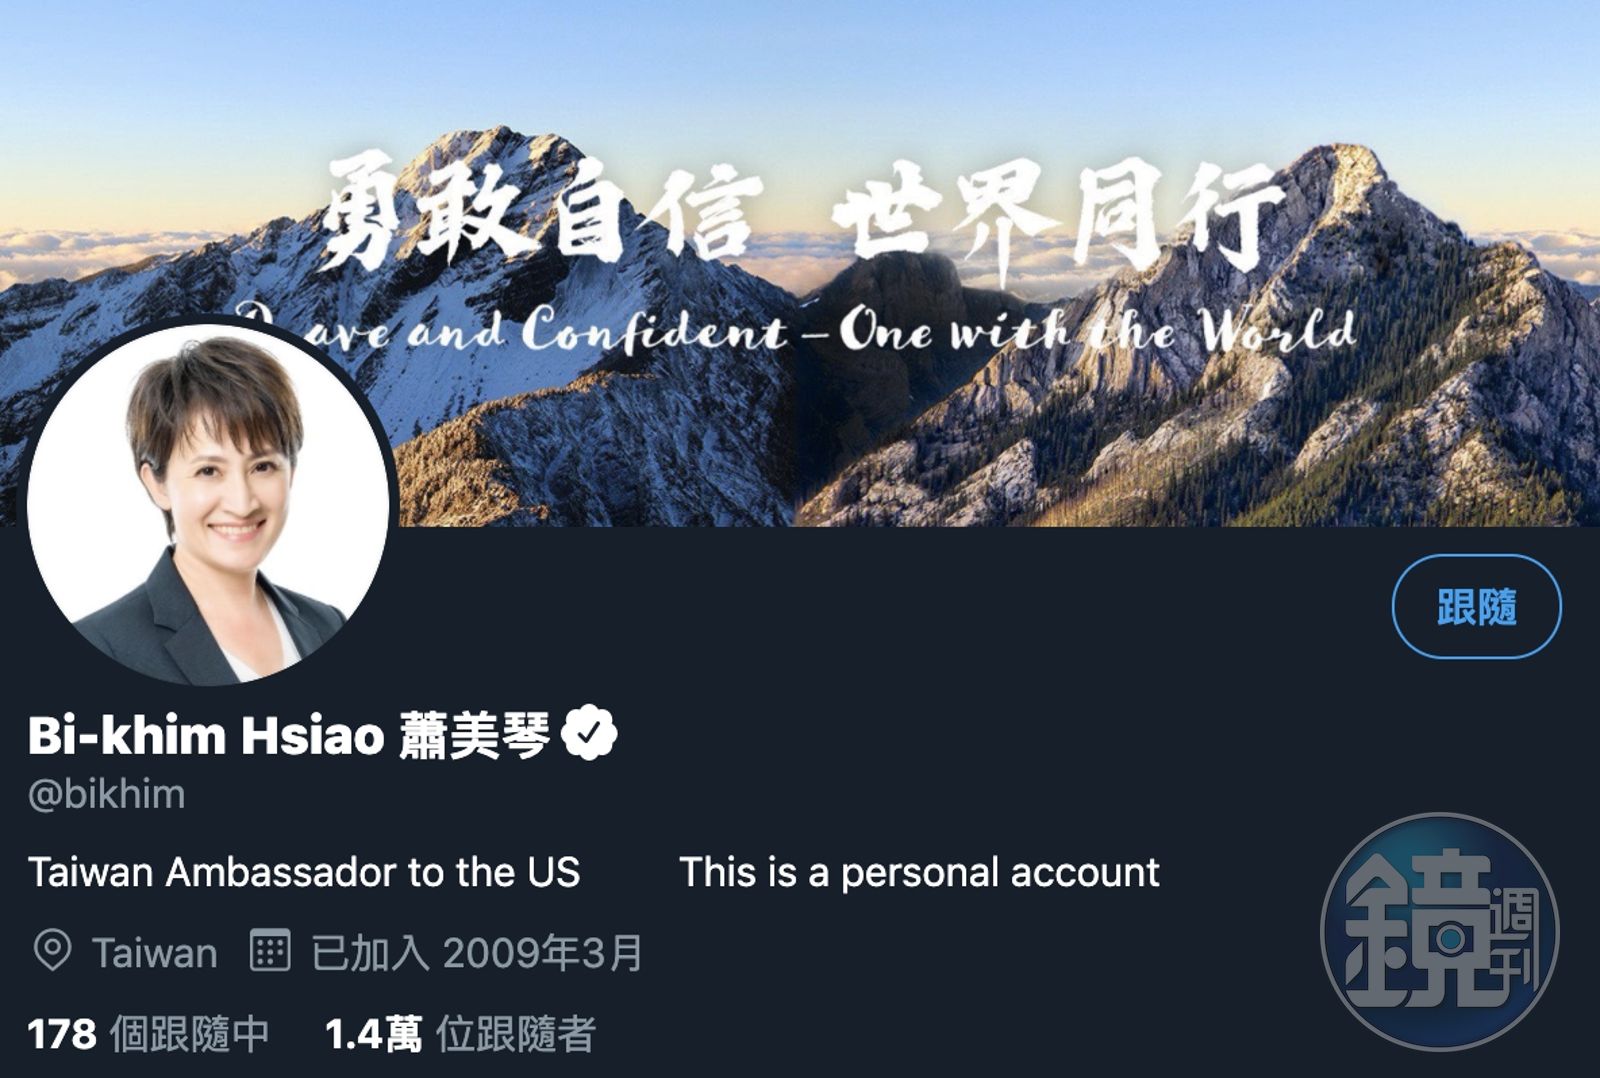Open the 1.4萬 位跟隨者 followers list
This screenshot has width=1600, height=1078.
(460, 1034)
